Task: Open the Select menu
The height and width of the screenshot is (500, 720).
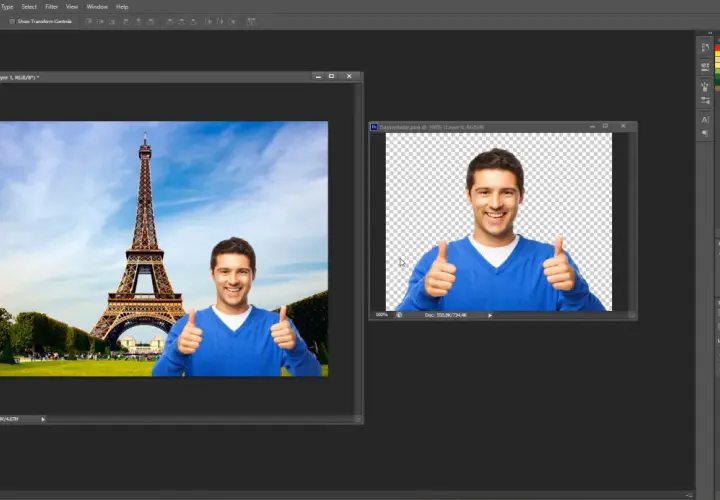Action: (29, 7)
